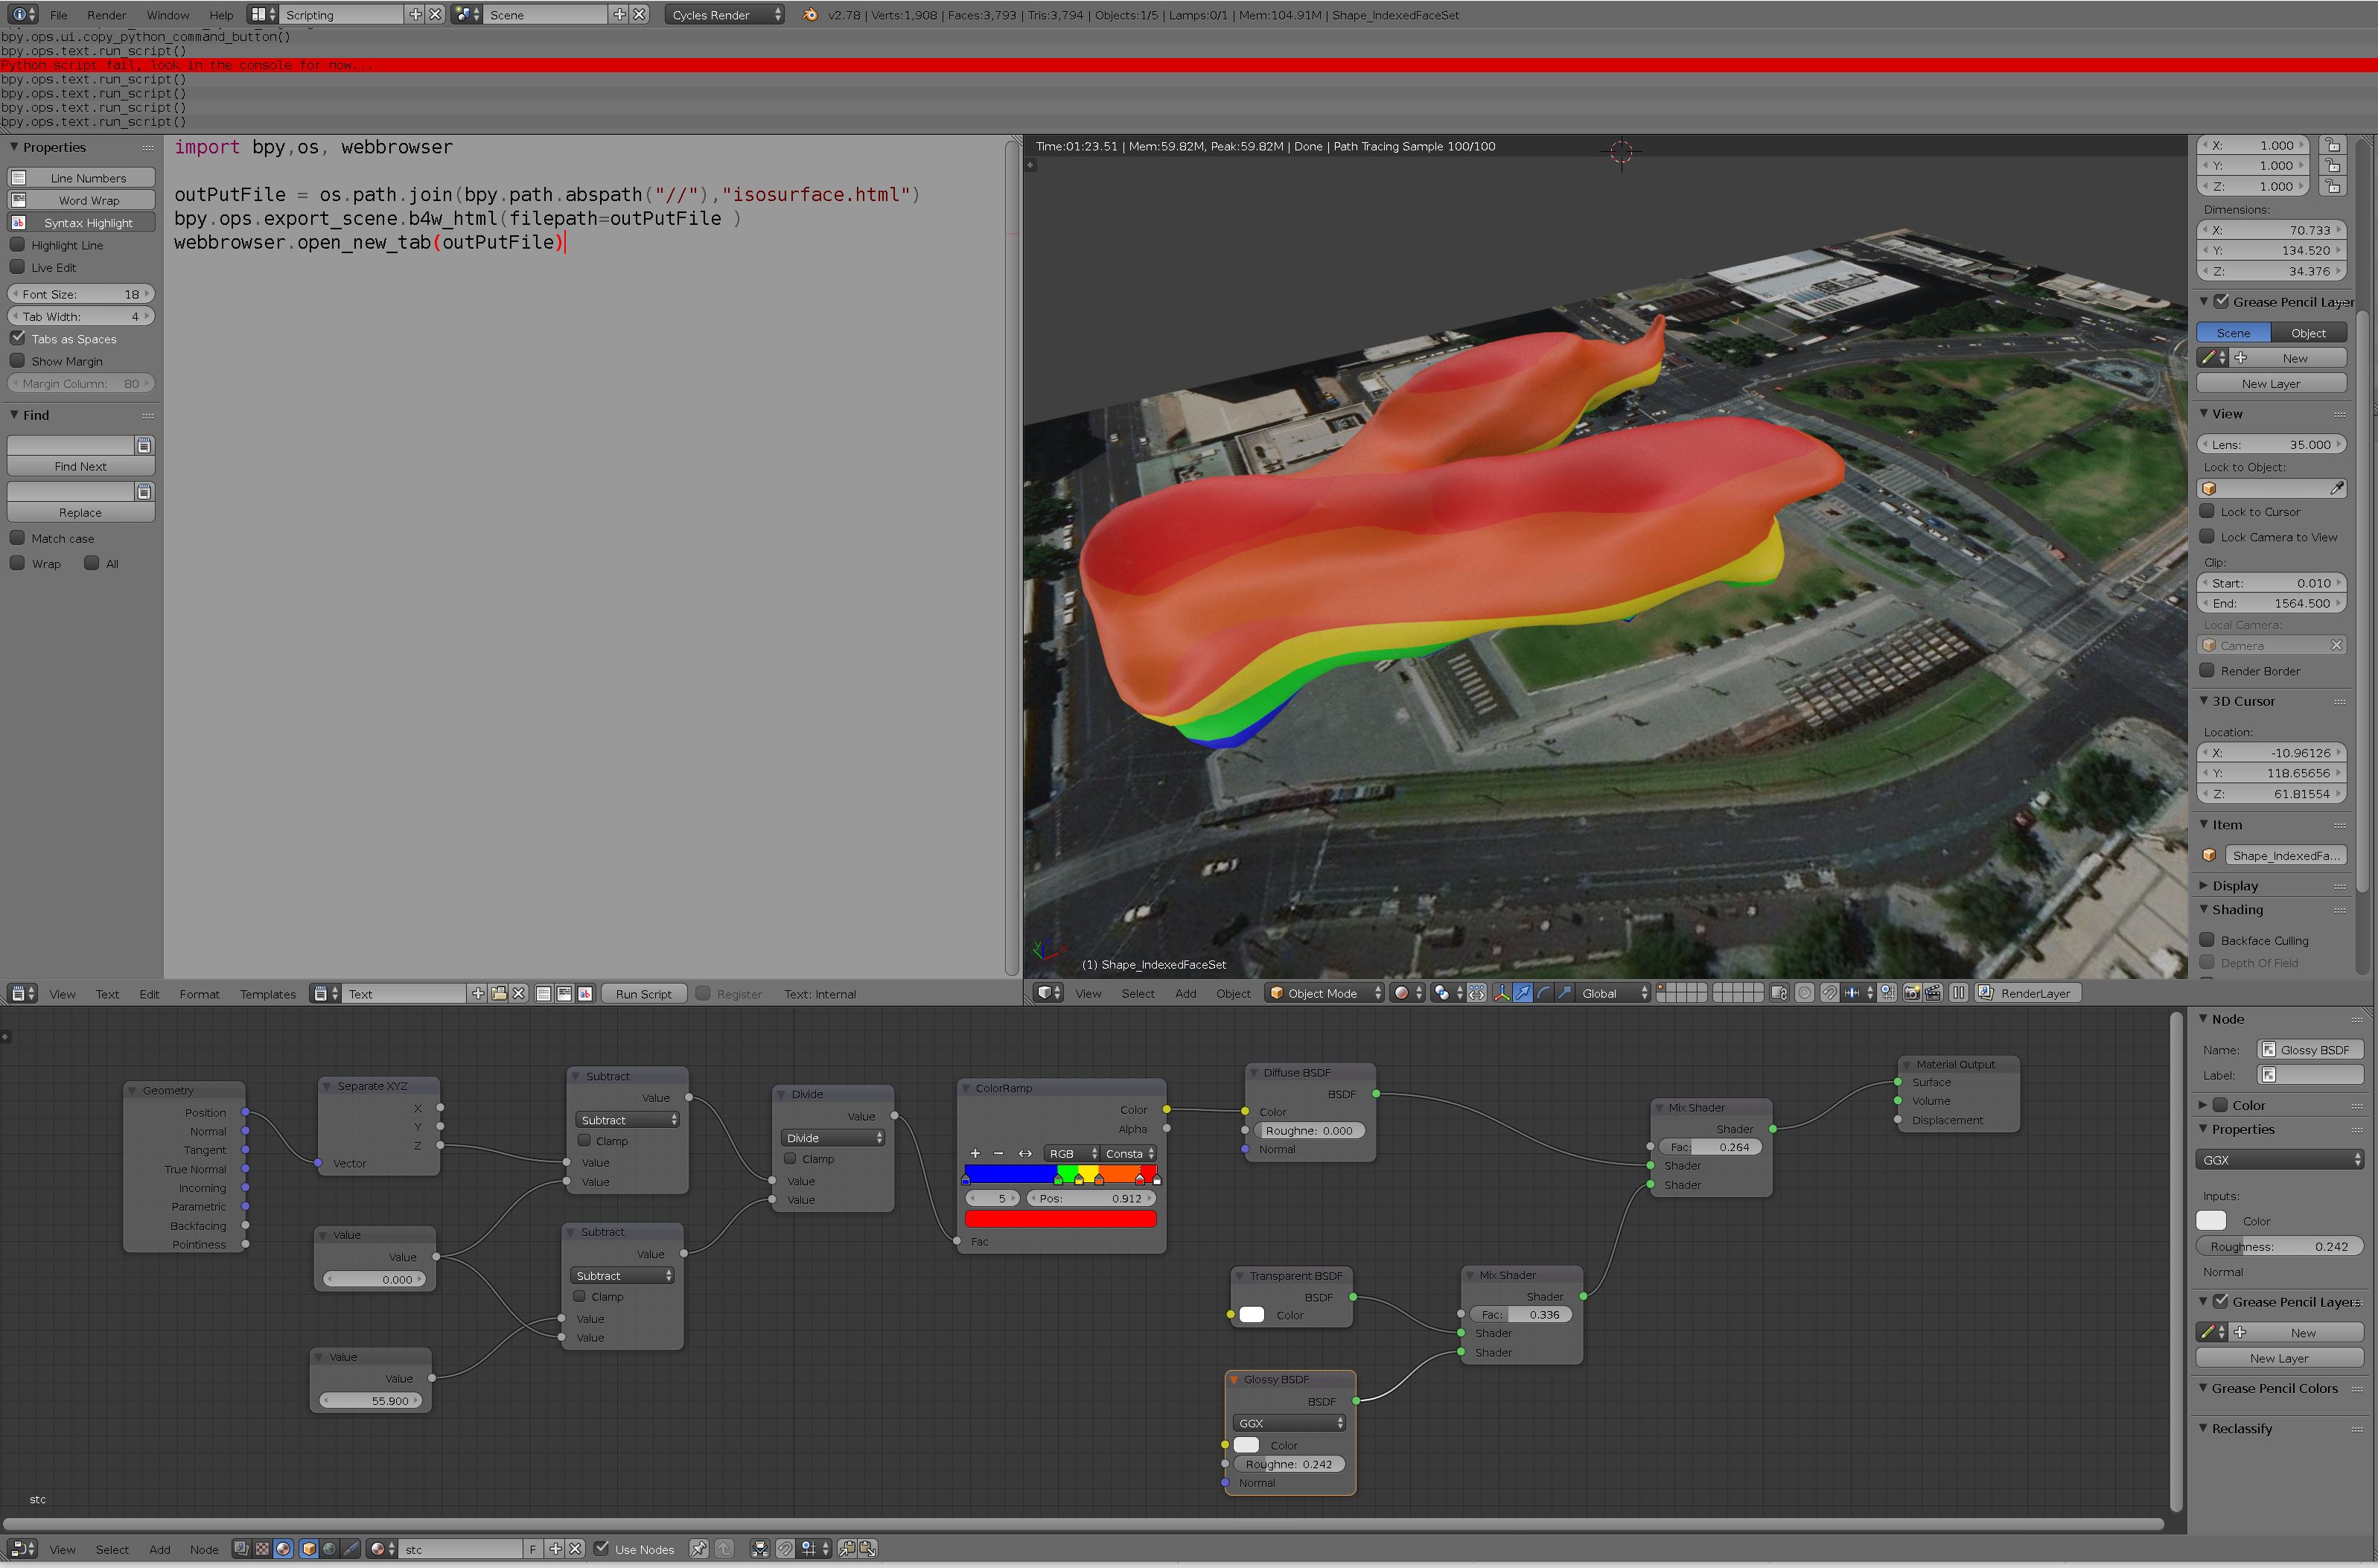Click the Find Next button
2378x1568 pixels.
click(80, 466)
